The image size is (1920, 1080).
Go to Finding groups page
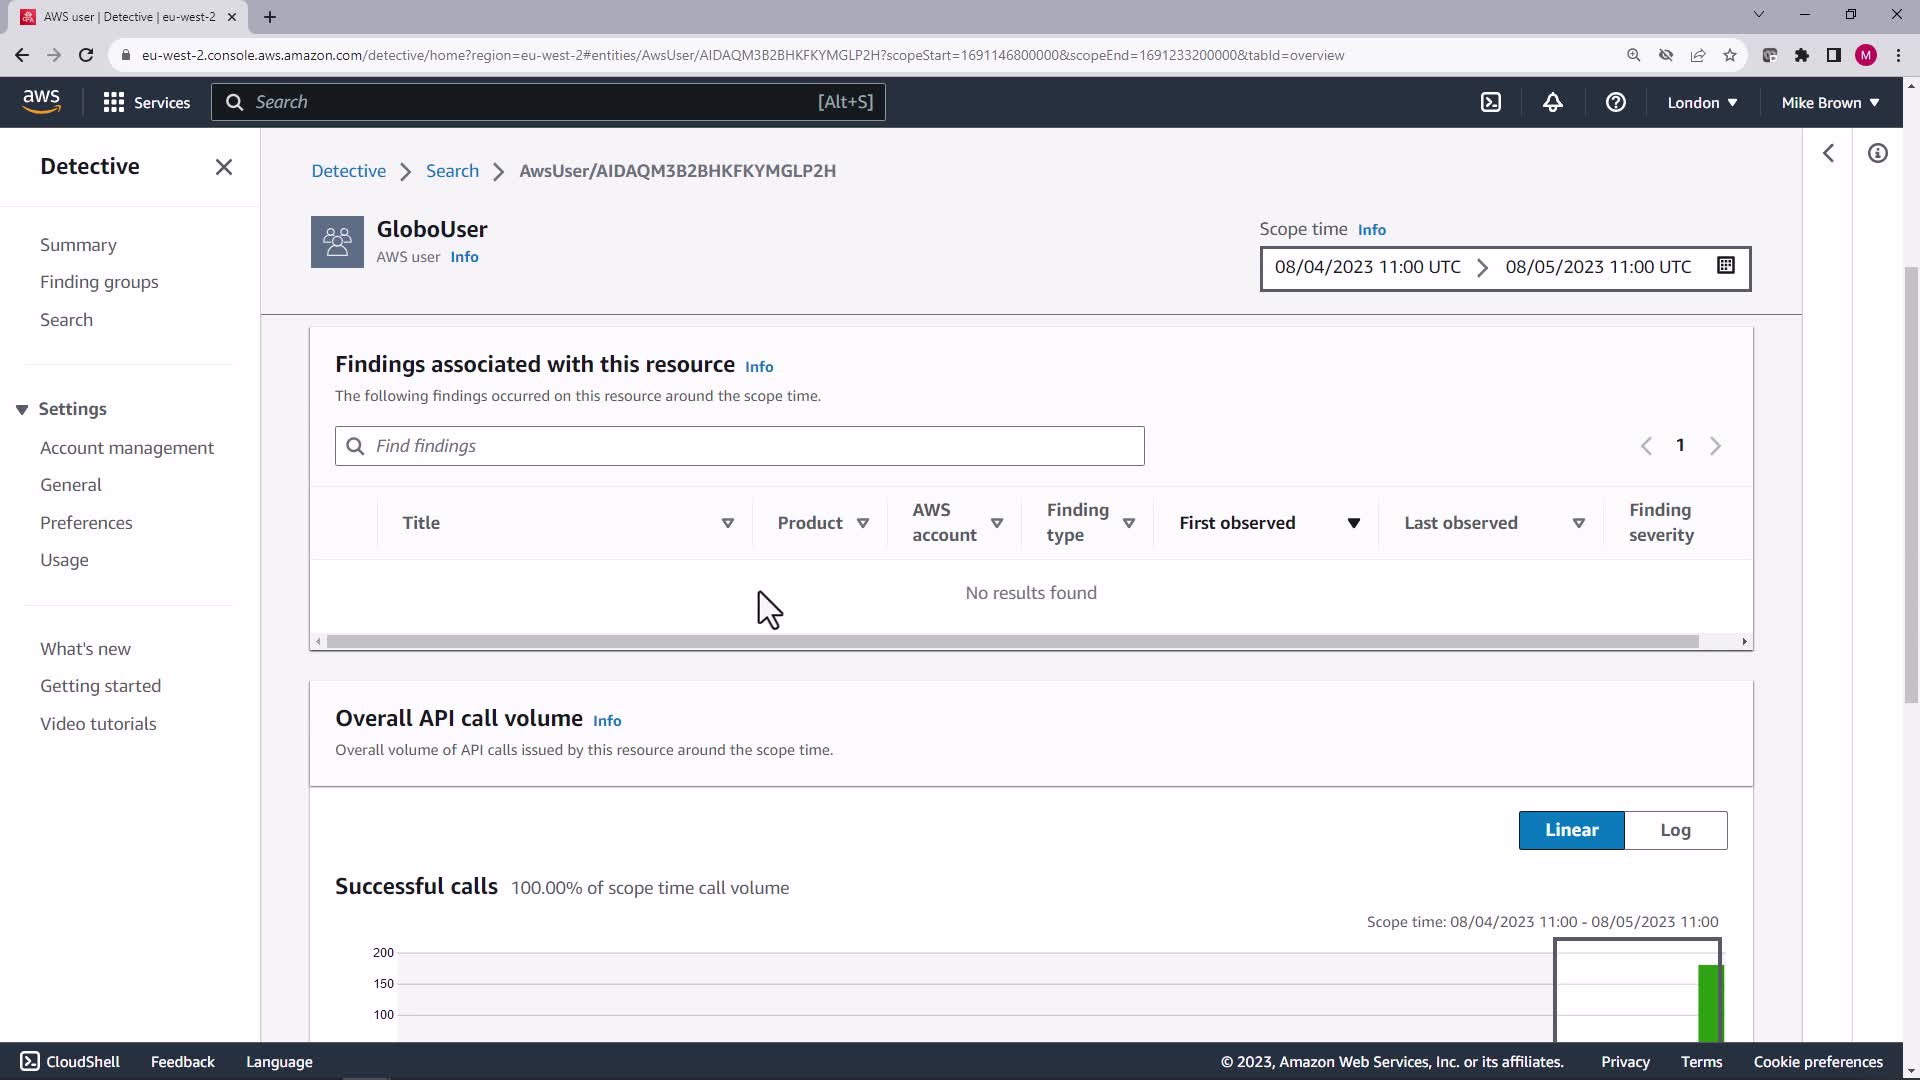(99, 282)
